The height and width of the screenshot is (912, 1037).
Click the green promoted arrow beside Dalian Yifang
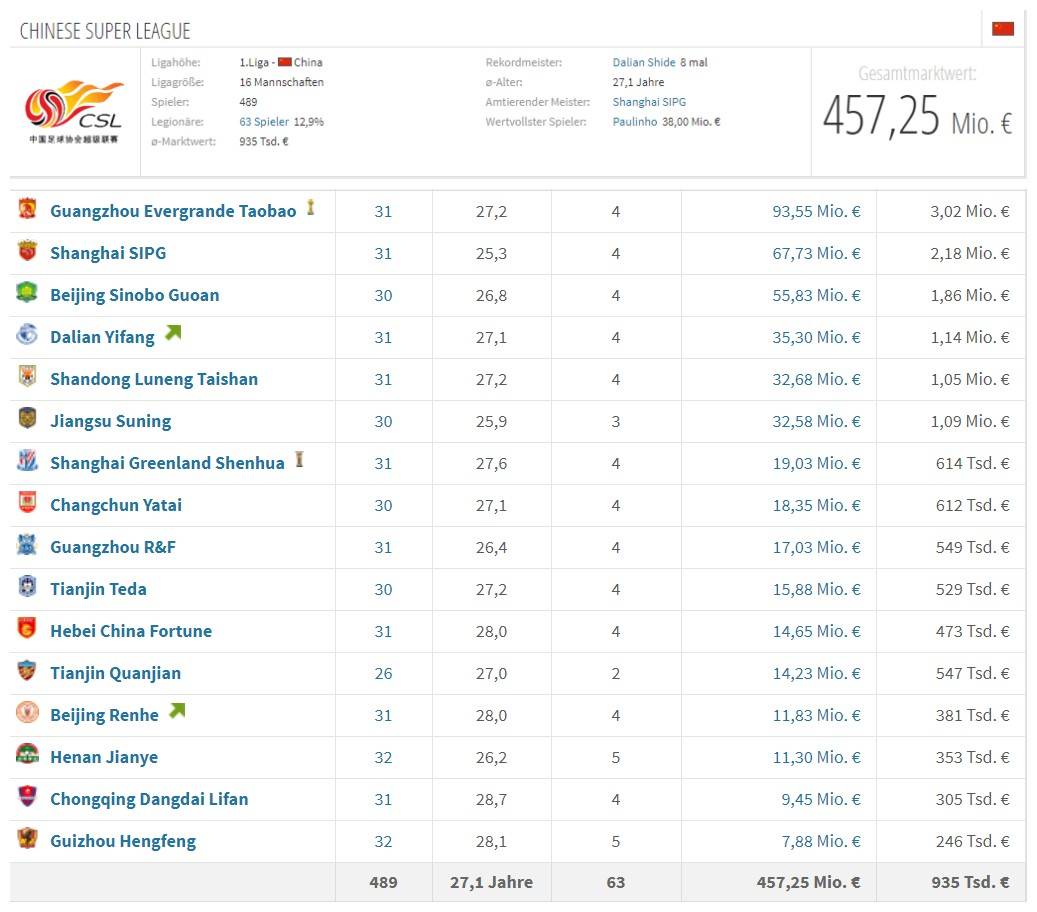pos(174,334)
